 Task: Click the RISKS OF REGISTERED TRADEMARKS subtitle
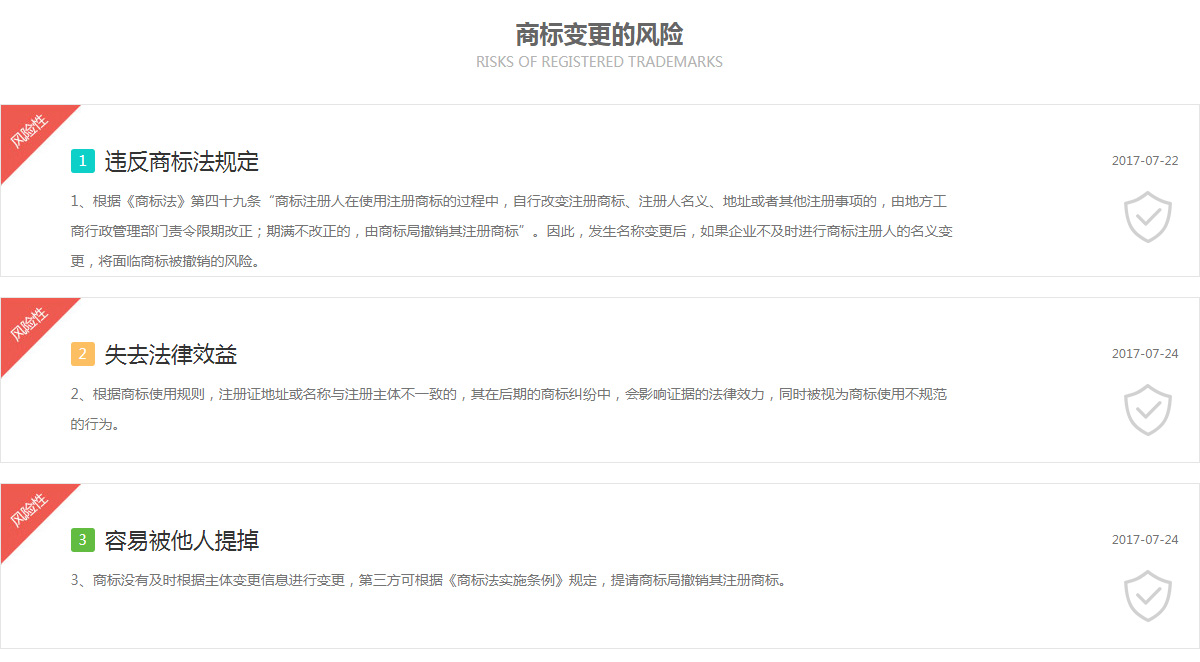click(599, 62)
